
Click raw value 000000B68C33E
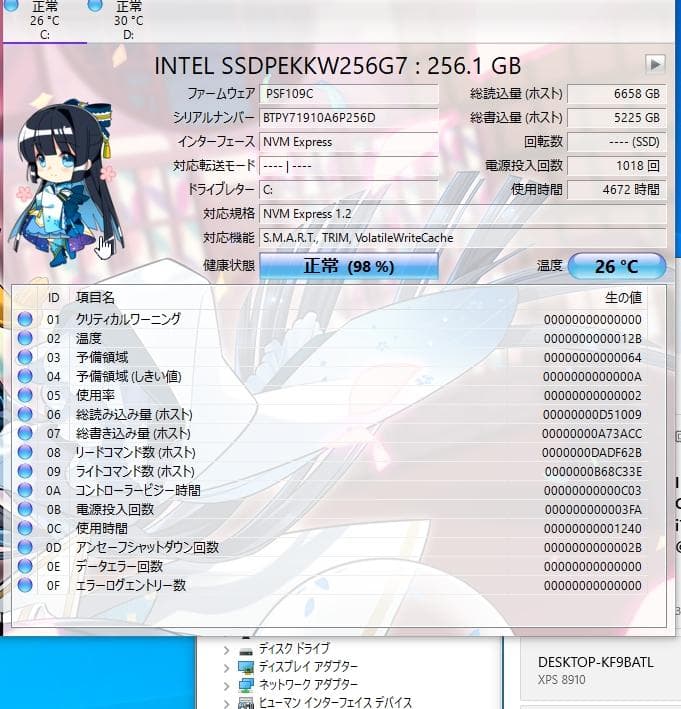593,472
